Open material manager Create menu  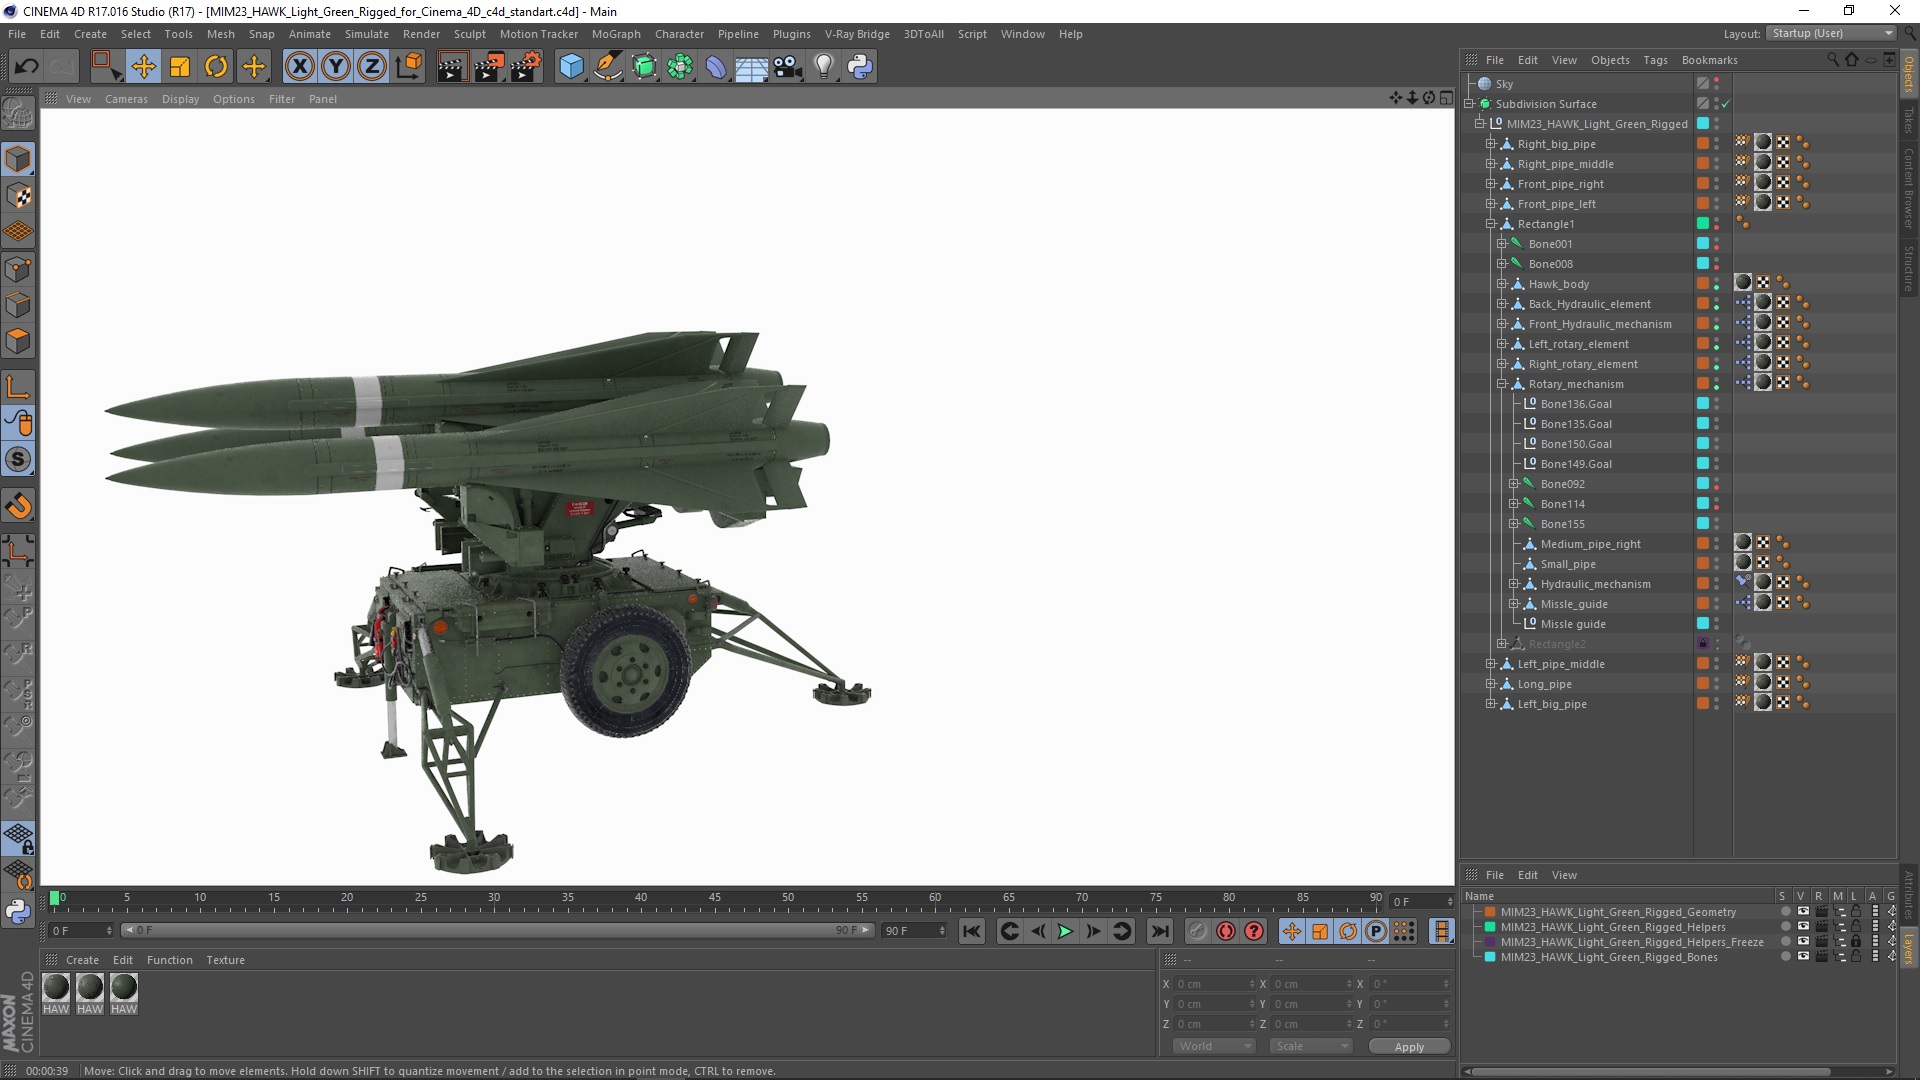(82, 960)
